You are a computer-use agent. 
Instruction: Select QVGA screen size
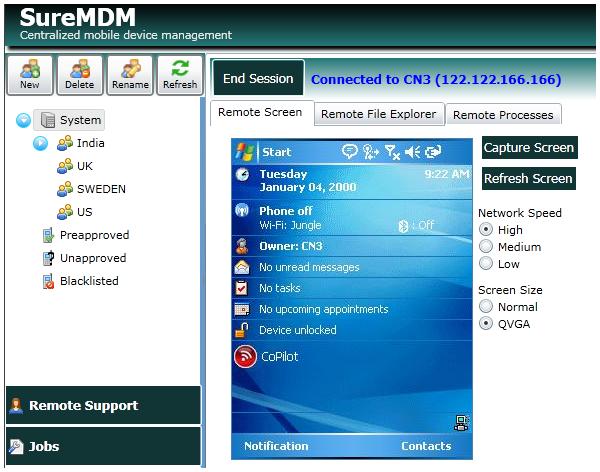point(486,323)
